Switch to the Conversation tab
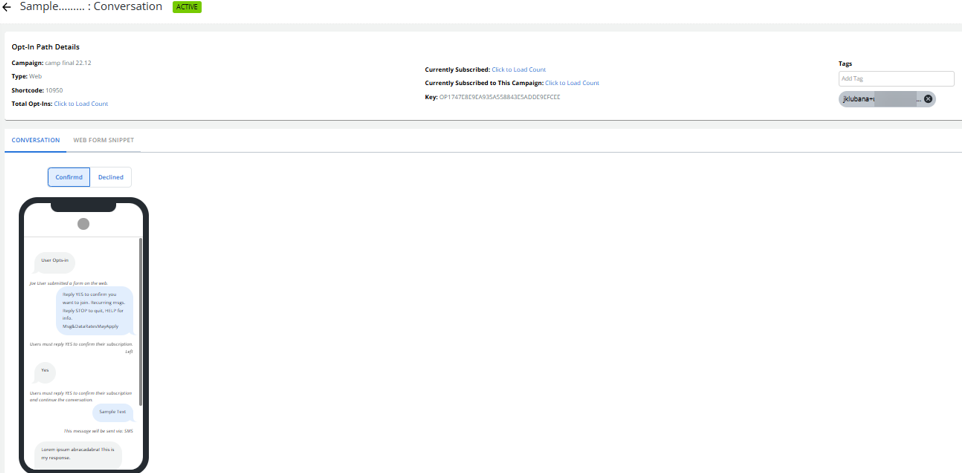The height and width of the screenshot is (473, 962). coord(35,140)
